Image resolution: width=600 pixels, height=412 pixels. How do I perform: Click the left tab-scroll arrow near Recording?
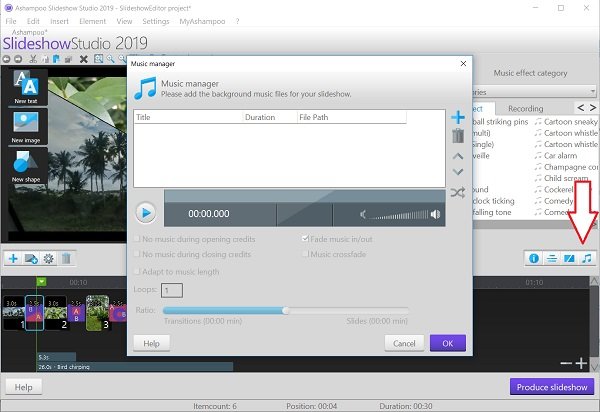click(580, 108)
